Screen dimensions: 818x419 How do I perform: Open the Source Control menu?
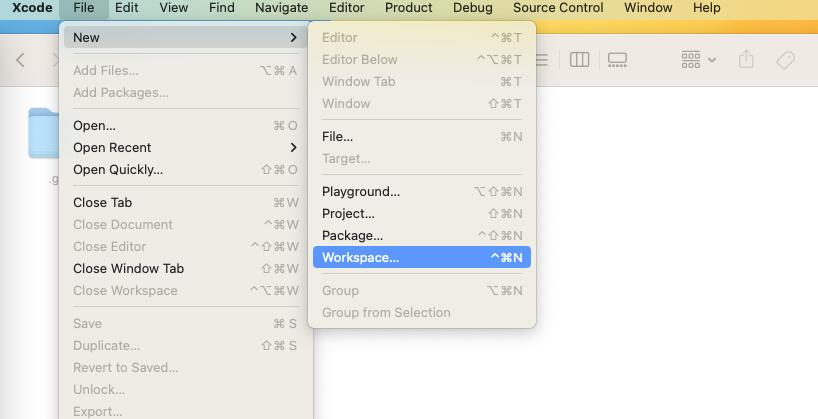point(558,8)
